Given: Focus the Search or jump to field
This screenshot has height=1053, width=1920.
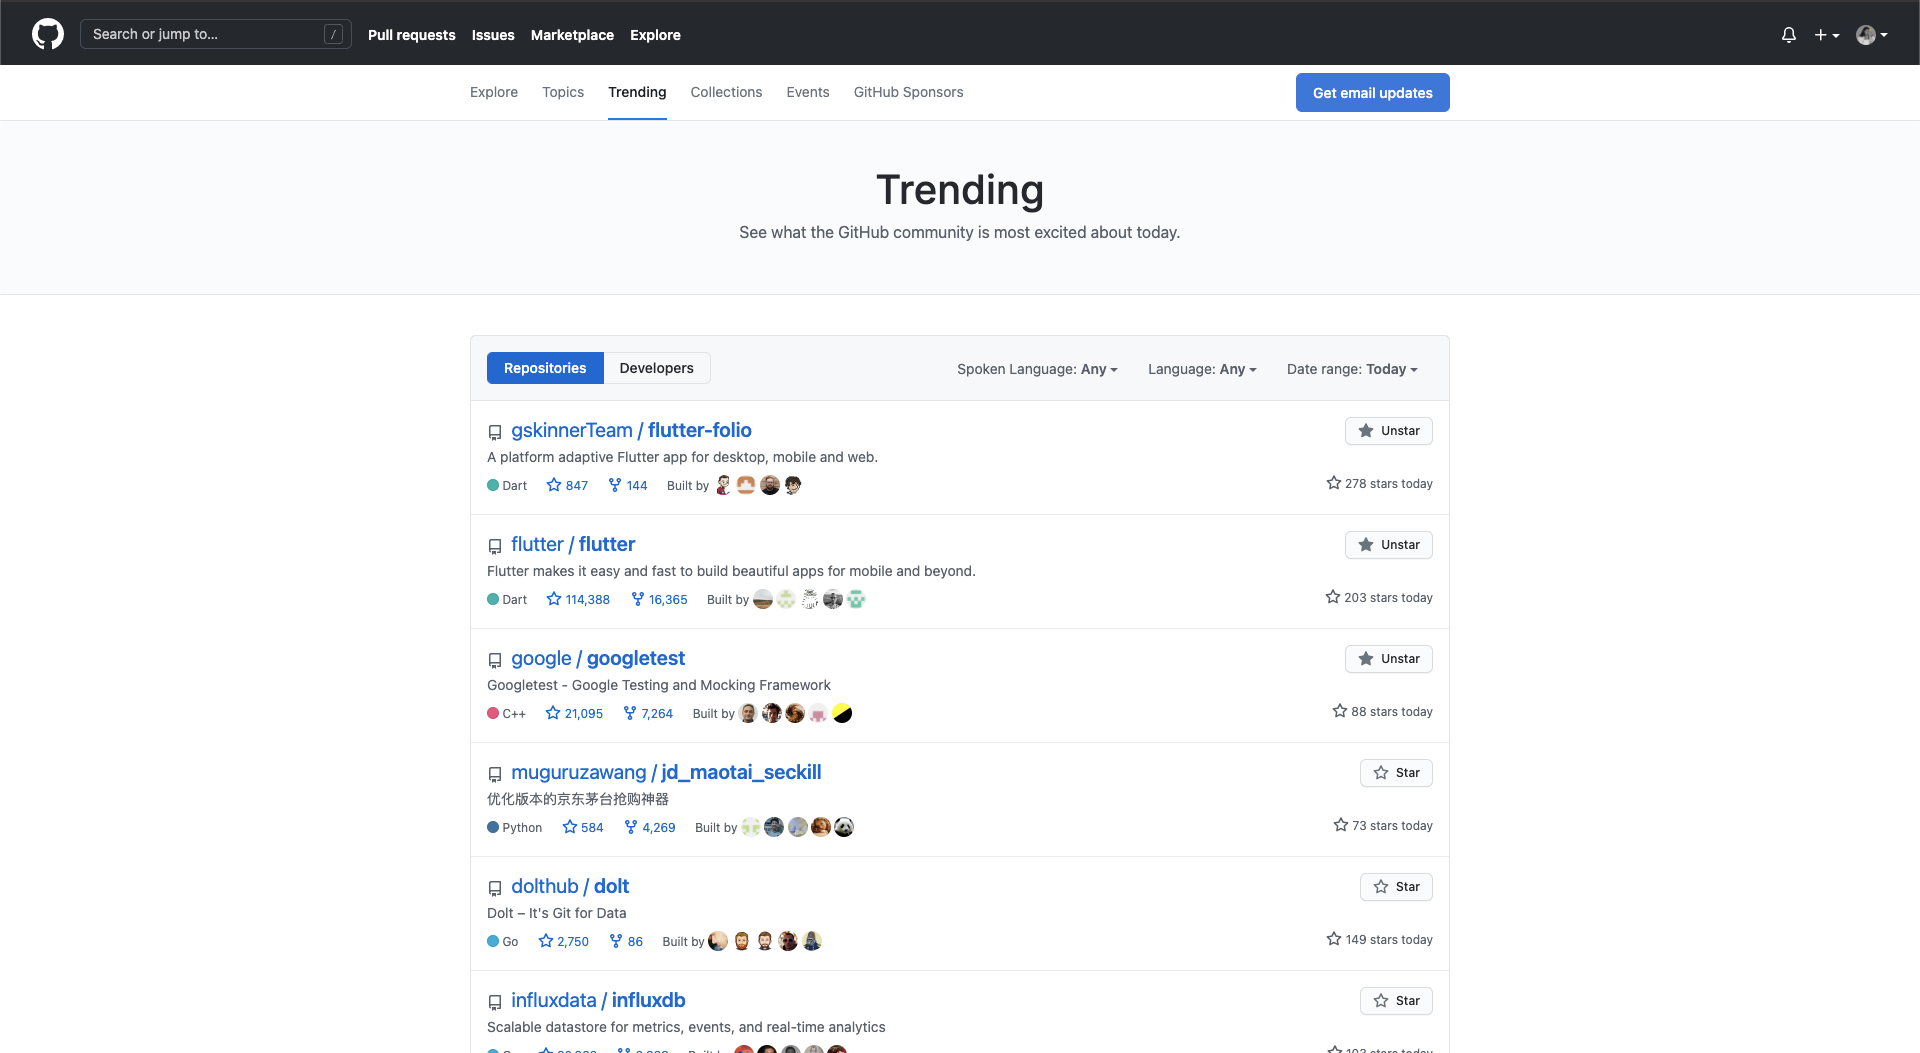Looking at the screenshot, I should [x=215, y=34].
